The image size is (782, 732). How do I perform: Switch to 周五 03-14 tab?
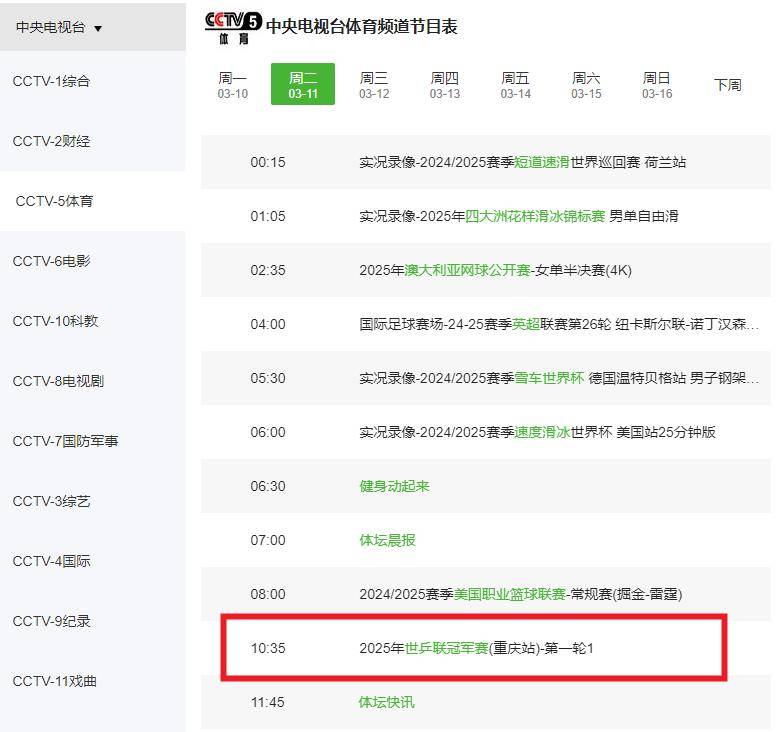click(x=516, y=85)
